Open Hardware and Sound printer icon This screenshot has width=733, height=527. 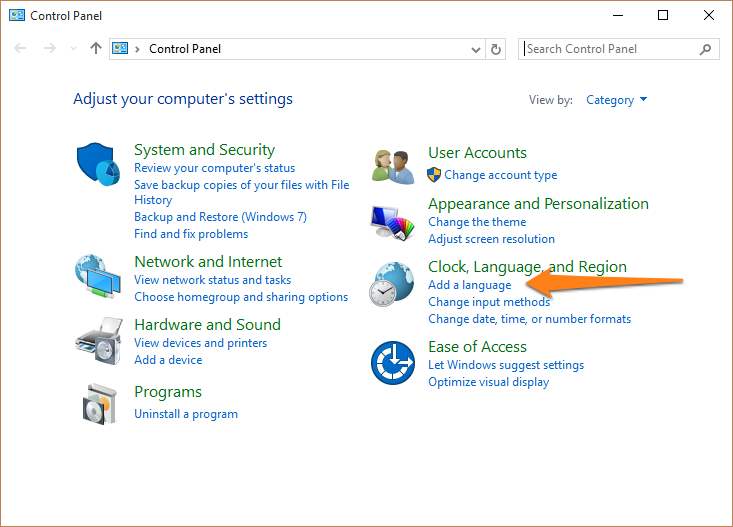tap(99, 341)
